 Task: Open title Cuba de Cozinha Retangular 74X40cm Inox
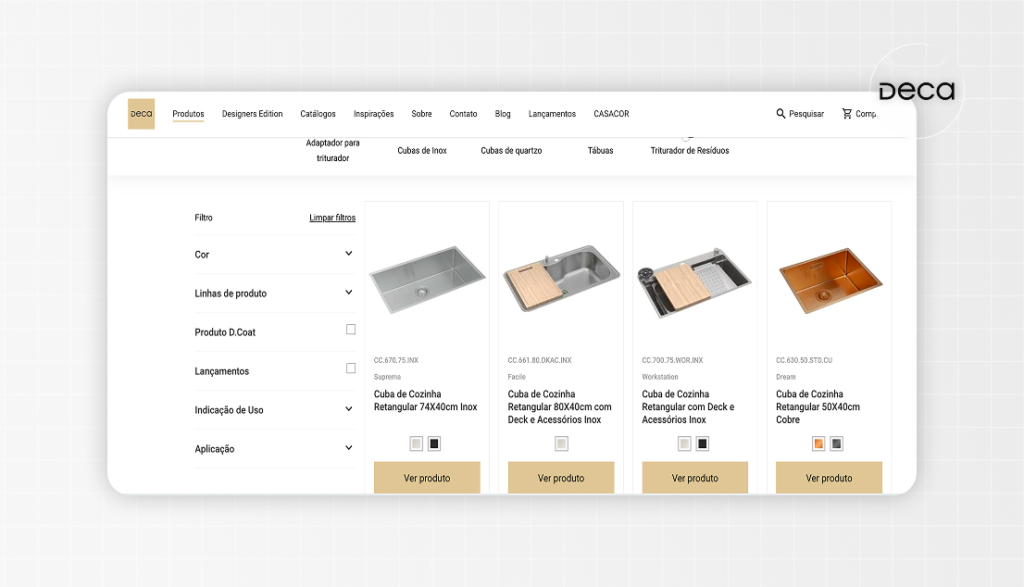426,400
